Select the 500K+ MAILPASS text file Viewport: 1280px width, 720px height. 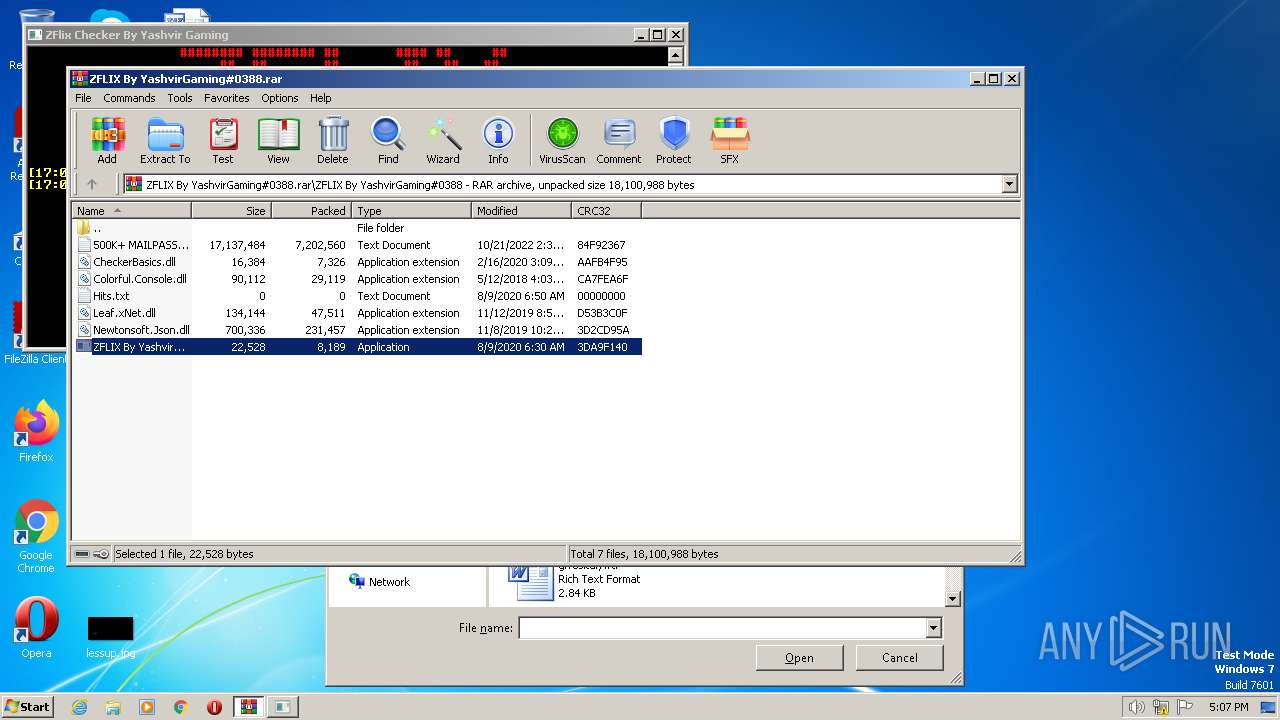point(358,245)
